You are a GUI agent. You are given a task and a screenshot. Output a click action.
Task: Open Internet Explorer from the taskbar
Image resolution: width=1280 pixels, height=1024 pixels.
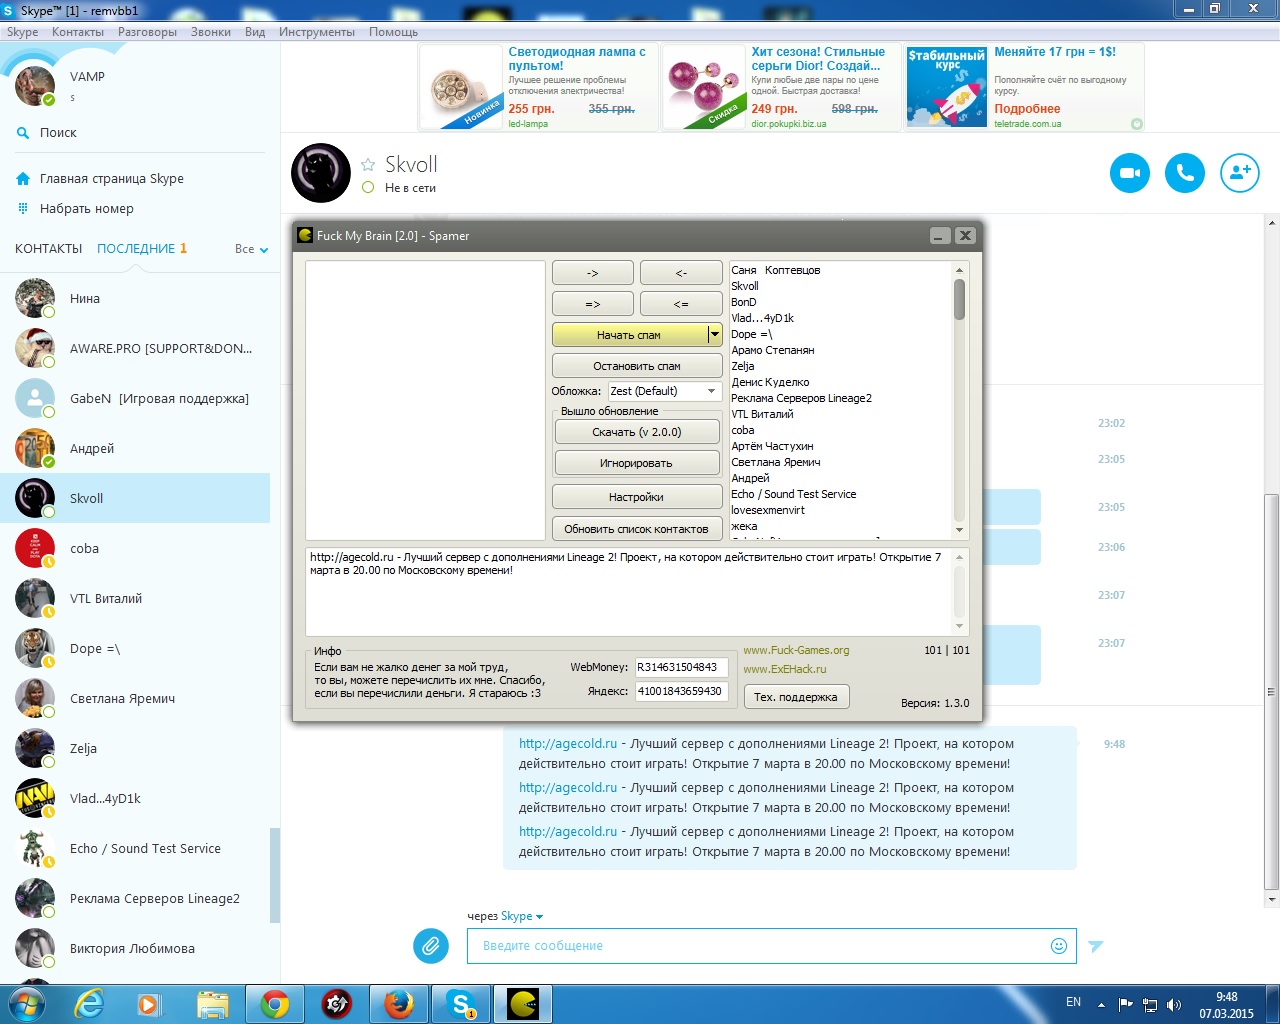pos(90,1004)
